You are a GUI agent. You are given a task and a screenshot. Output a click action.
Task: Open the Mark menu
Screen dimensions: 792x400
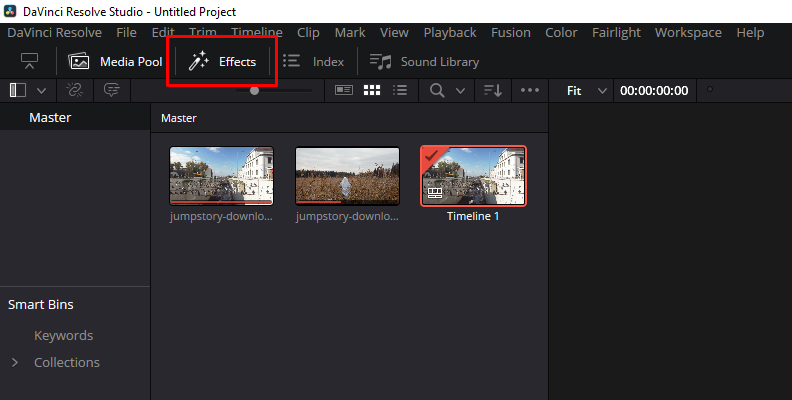tap(350, 33)
